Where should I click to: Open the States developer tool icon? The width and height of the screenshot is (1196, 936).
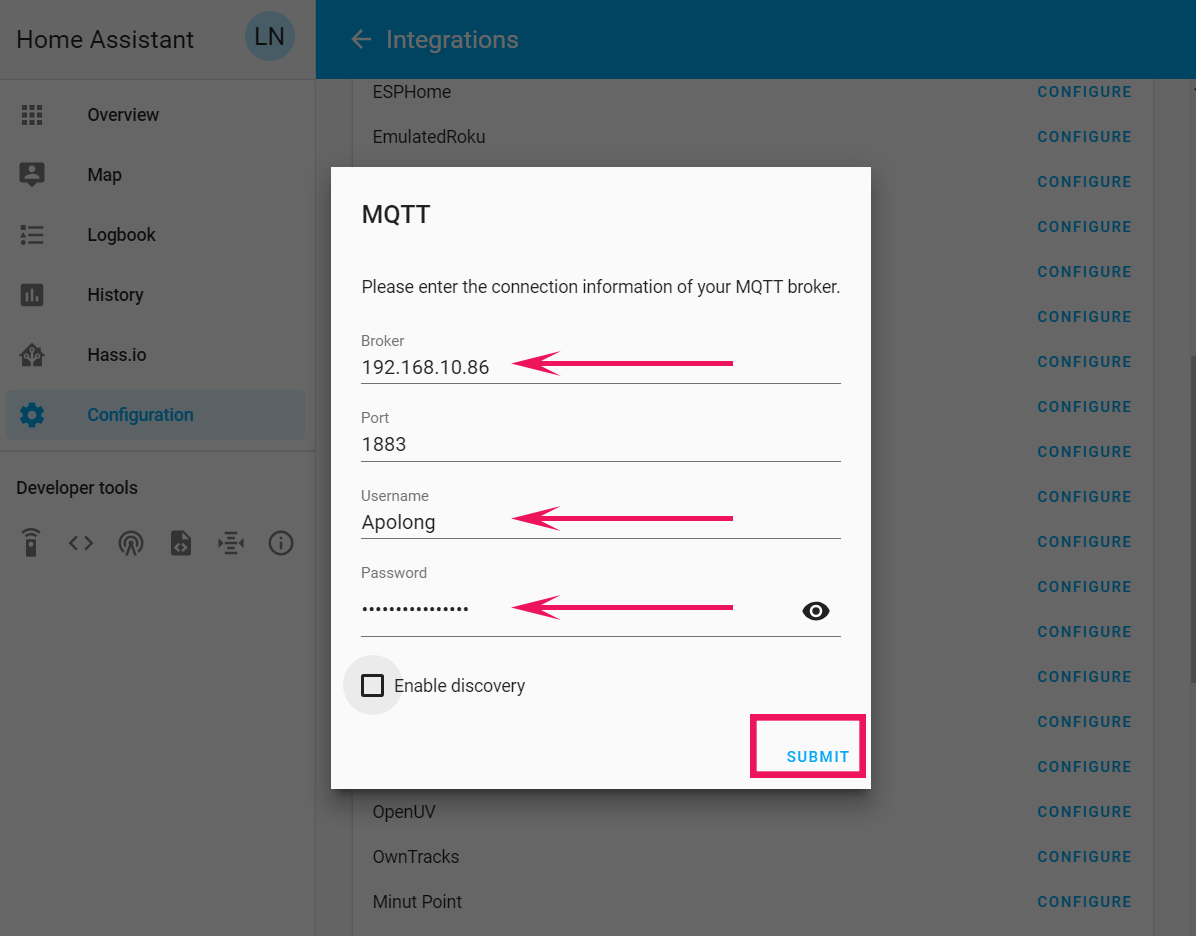81,543
